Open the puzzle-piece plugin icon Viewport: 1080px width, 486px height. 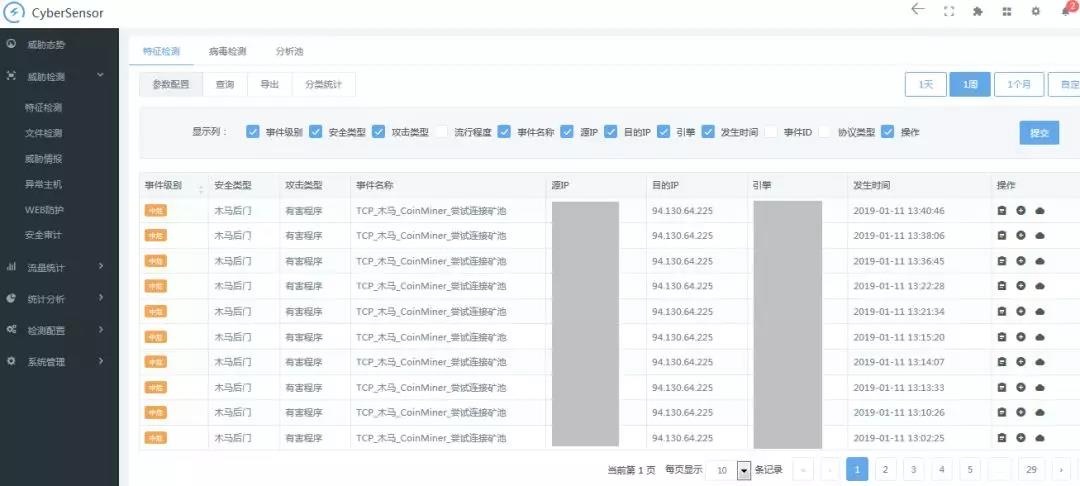click(978, 11)
